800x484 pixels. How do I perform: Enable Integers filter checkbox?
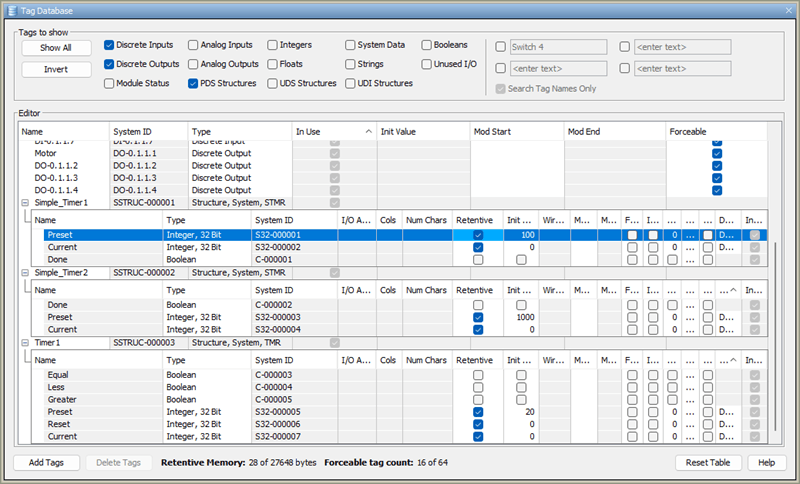point(272,45)
